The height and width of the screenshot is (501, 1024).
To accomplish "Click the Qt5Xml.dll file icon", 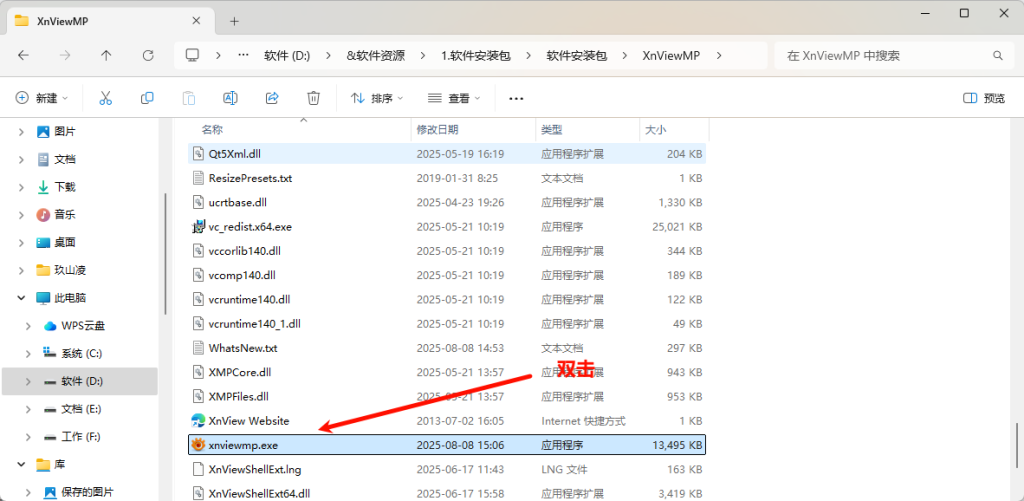I will pyautogui.click(x=199, y=154).
